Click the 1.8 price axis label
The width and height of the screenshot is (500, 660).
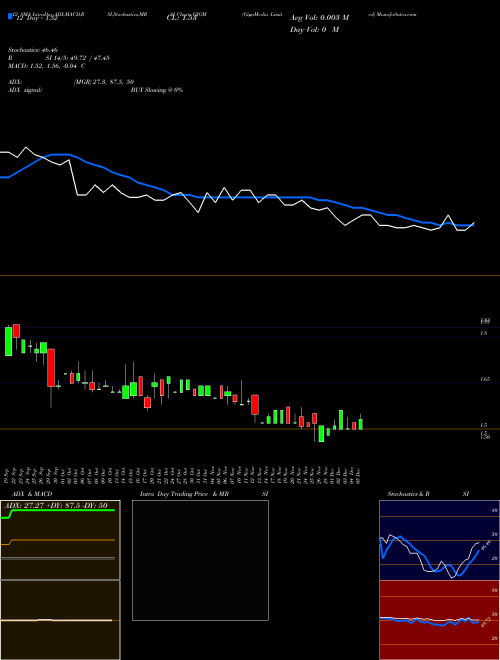(x=484, y=333)
